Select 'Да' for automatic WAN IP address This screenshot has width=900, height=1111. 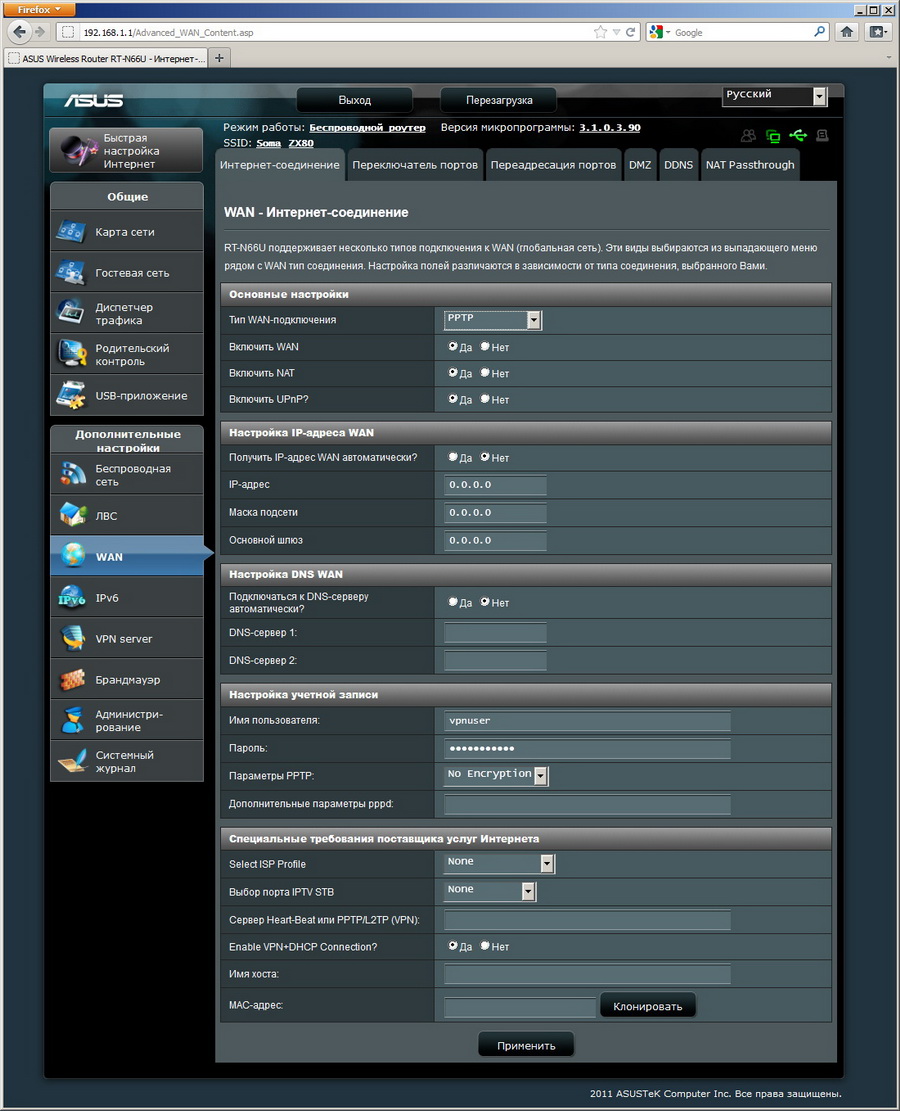454,457
